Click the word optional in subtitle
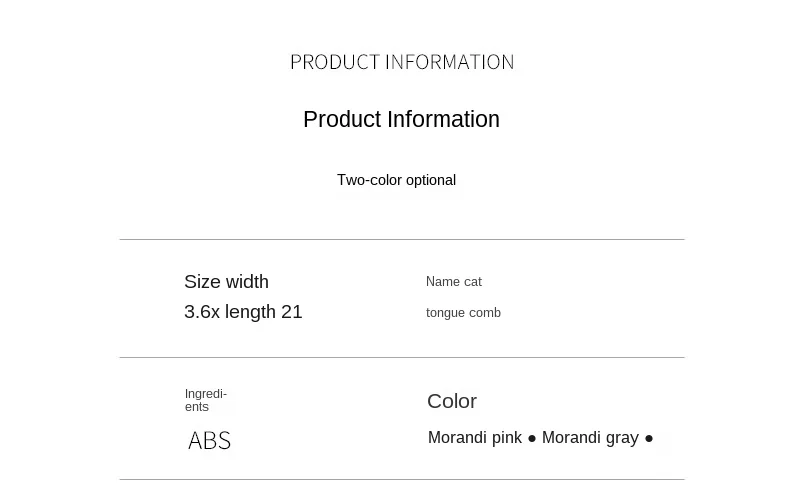The image size is (790, 504). coord(431,180)
